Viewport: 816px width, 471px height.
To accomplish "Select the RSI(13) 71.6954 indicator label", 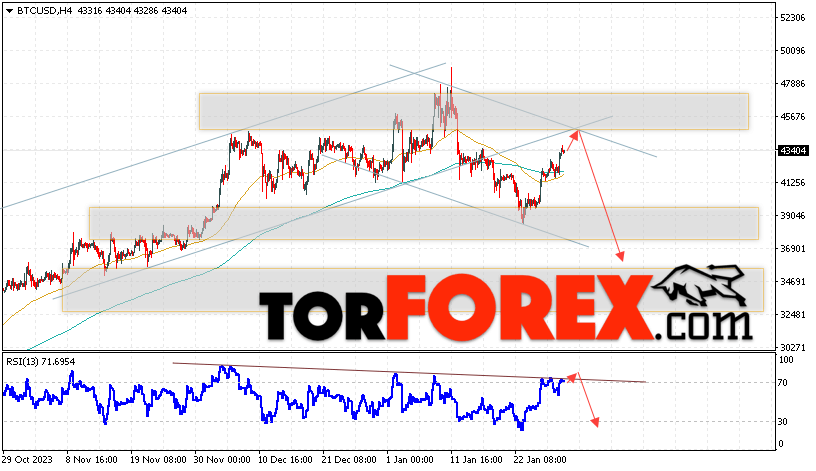I will coord(41,361).
